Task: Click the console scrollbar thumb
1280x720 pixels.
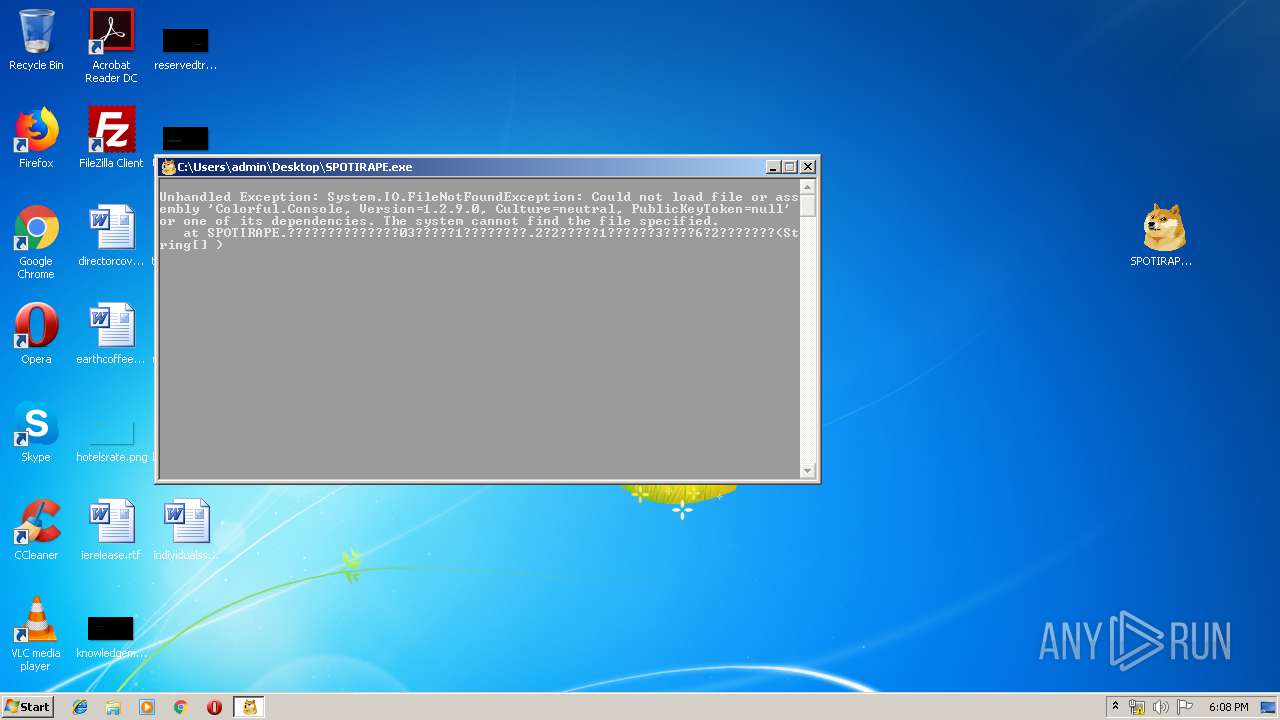Action: 808,205
